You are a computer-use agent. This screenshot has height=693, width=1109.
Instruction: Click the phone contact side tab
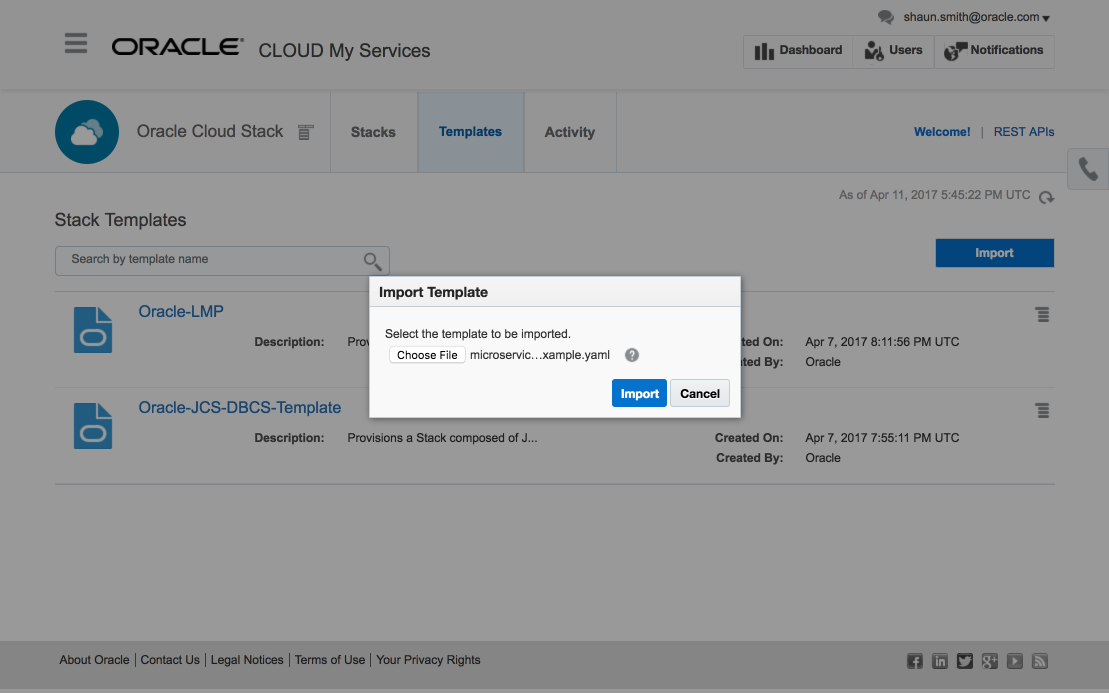click(x=1088, y=170)
